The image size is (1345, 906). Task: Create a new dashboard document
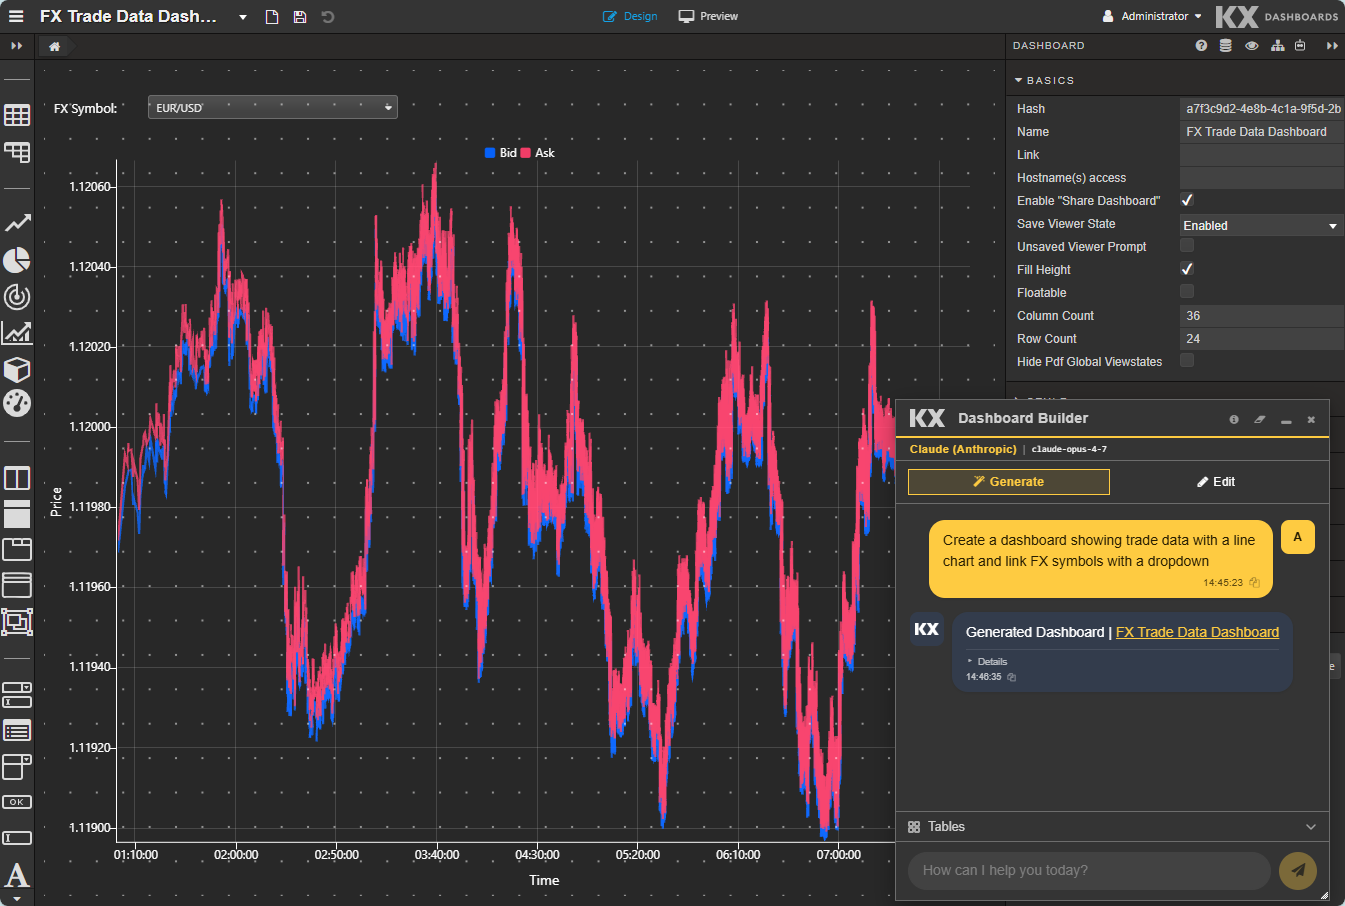[272, 17]
